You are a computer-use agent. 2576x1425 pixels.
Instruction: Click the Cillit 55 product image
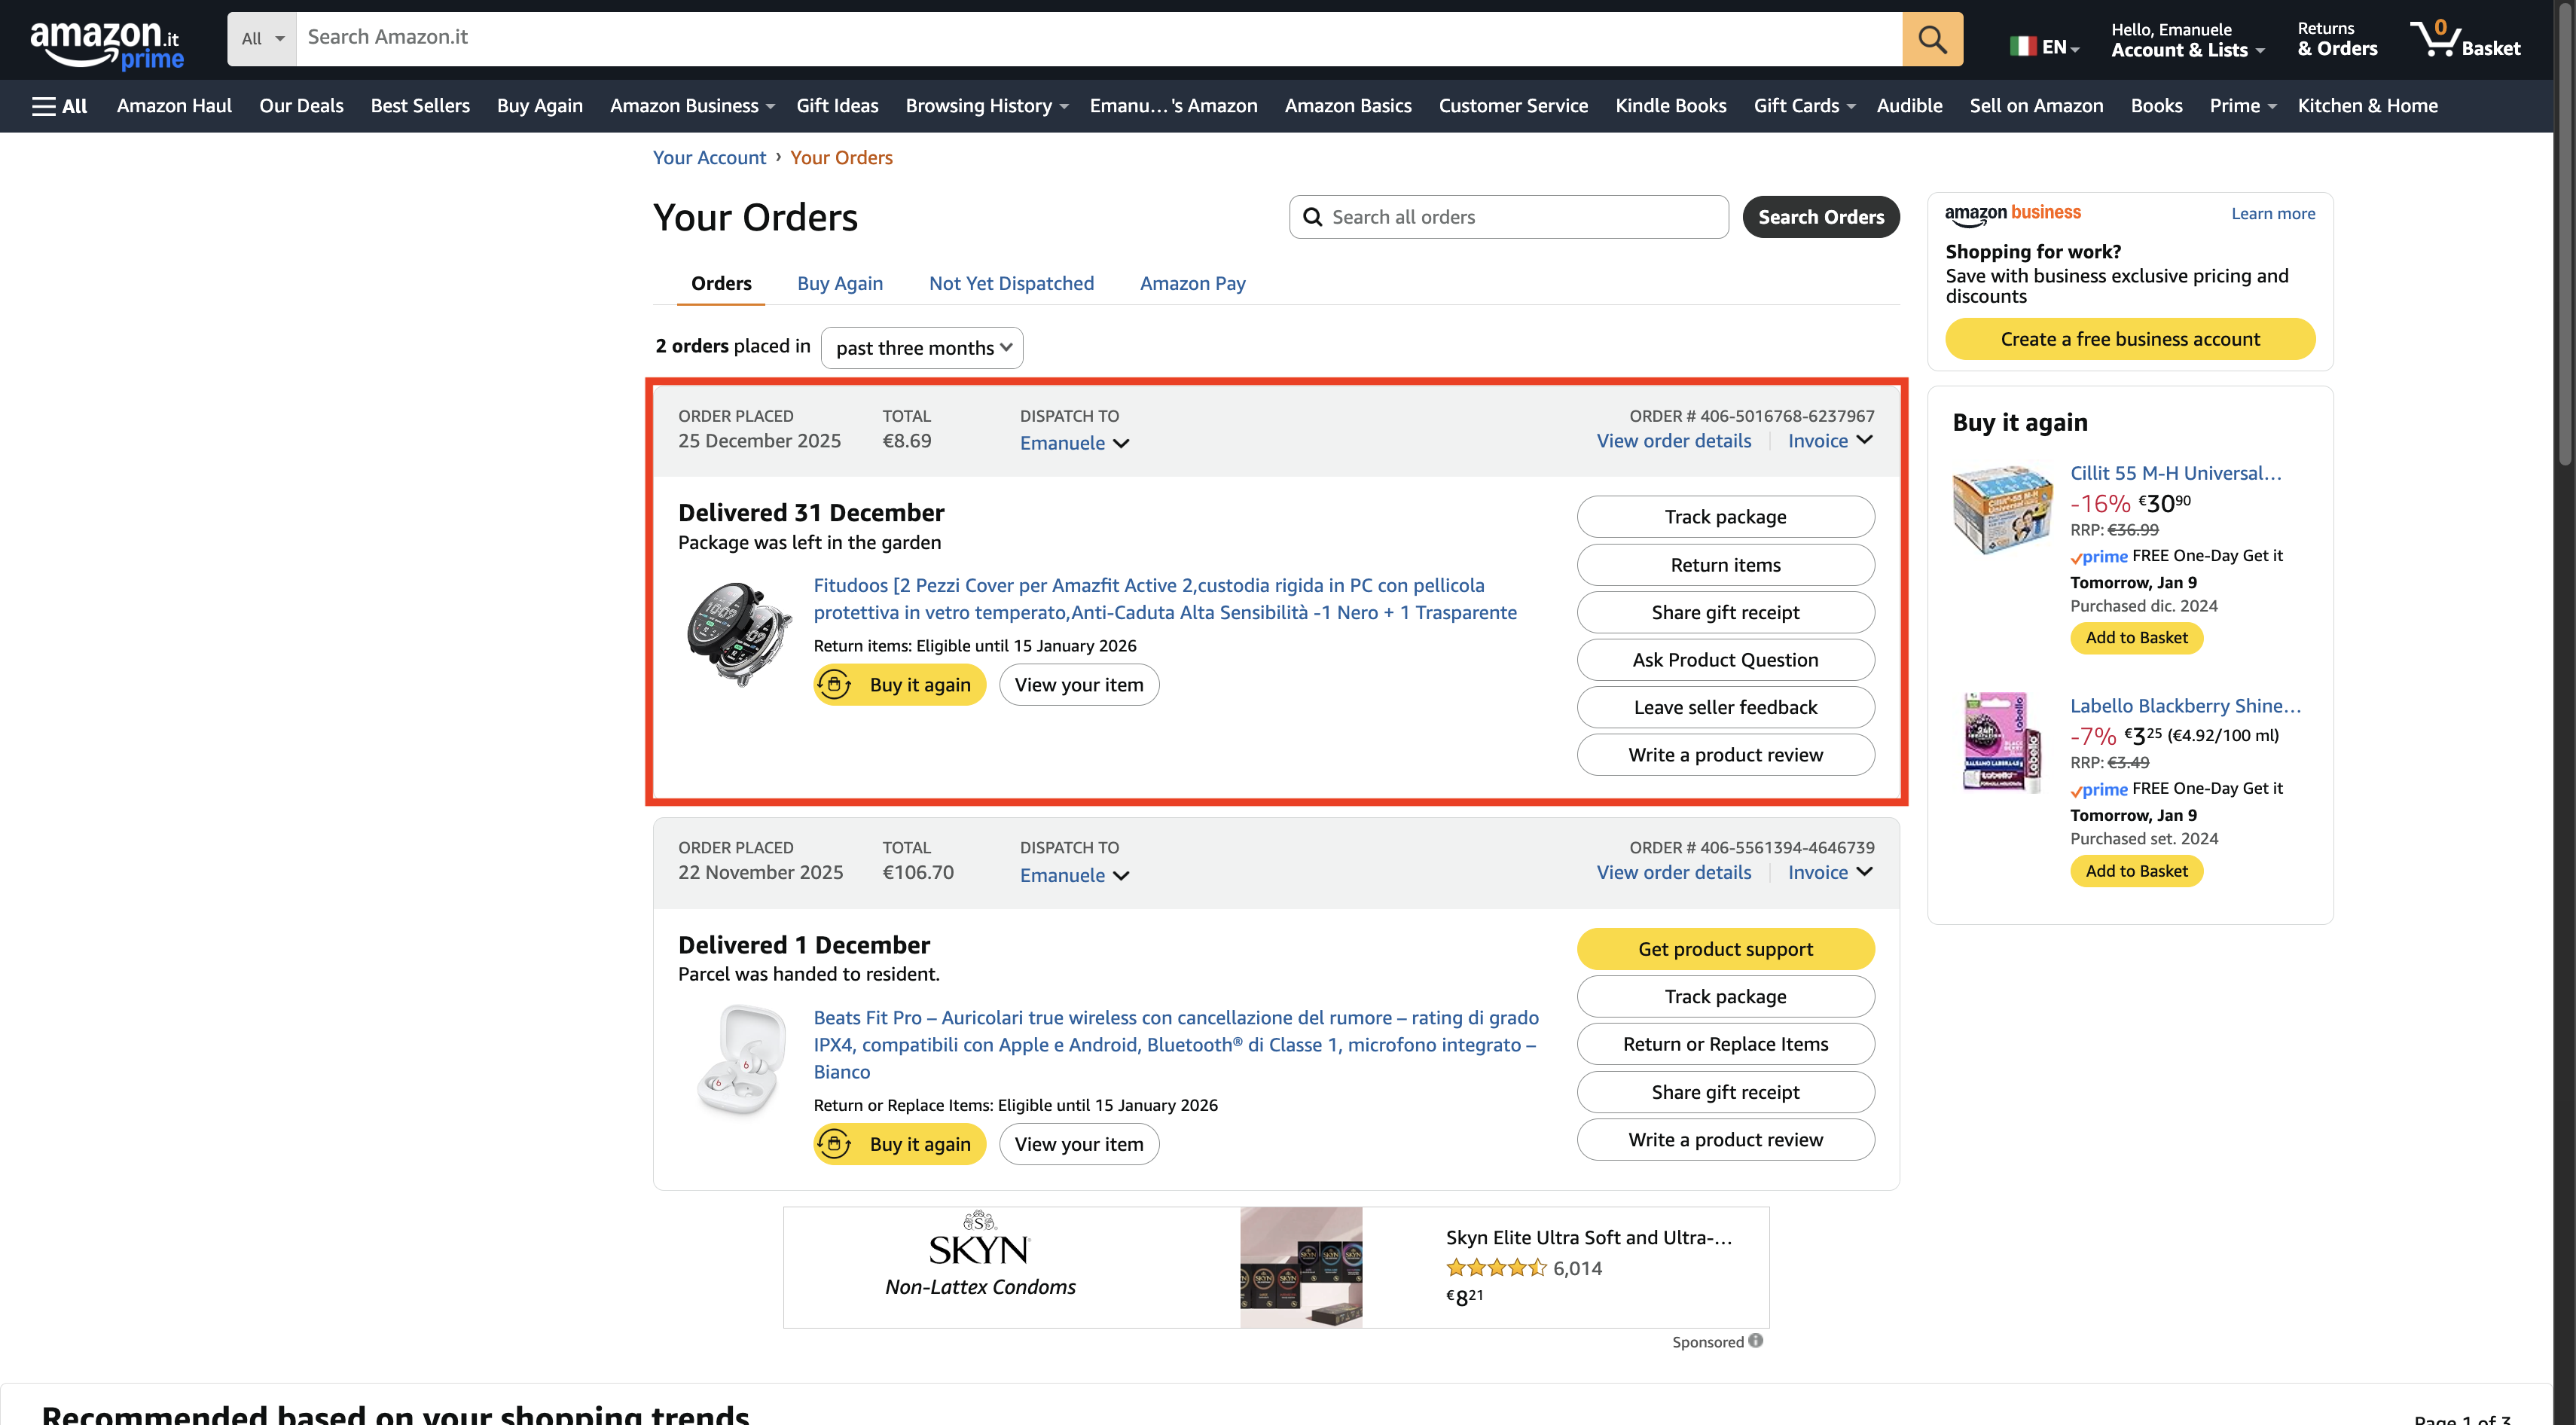2002,509
